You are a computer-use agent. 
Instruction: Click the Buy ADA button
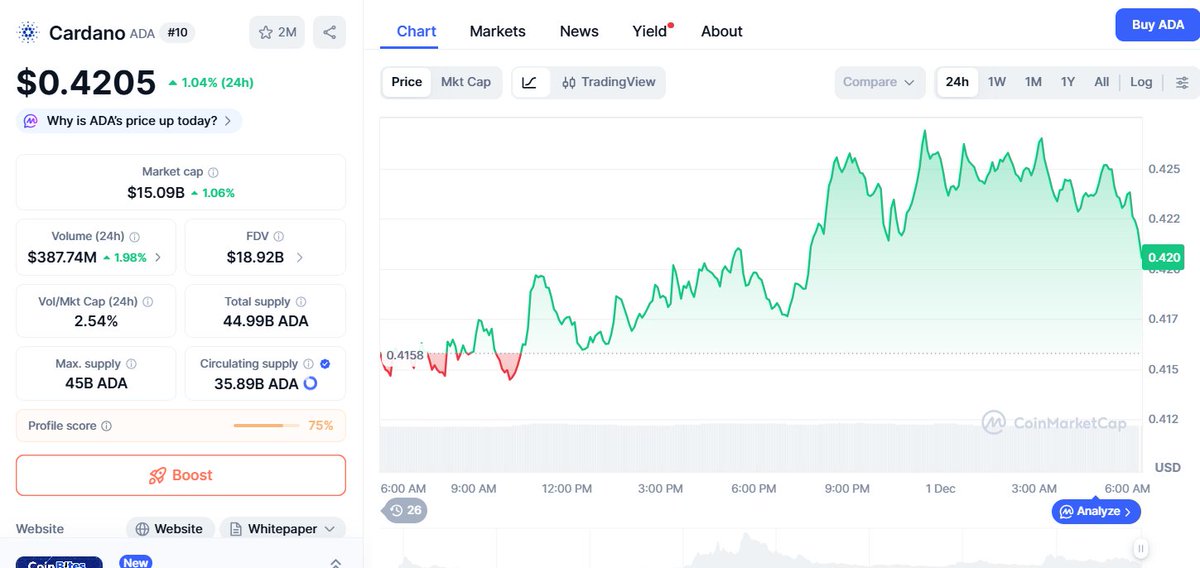tap(1157, 24)
